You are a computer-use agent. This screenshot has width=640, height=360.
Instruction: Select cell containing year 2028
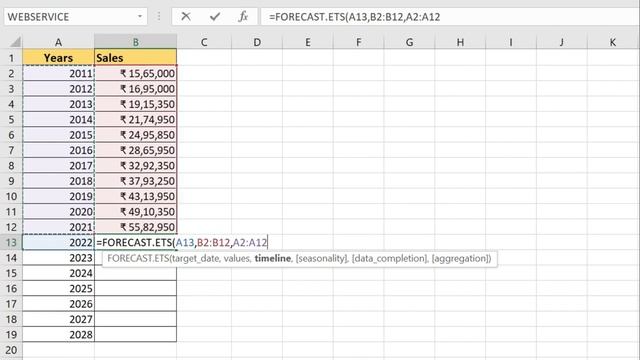[x=58, y=334]
